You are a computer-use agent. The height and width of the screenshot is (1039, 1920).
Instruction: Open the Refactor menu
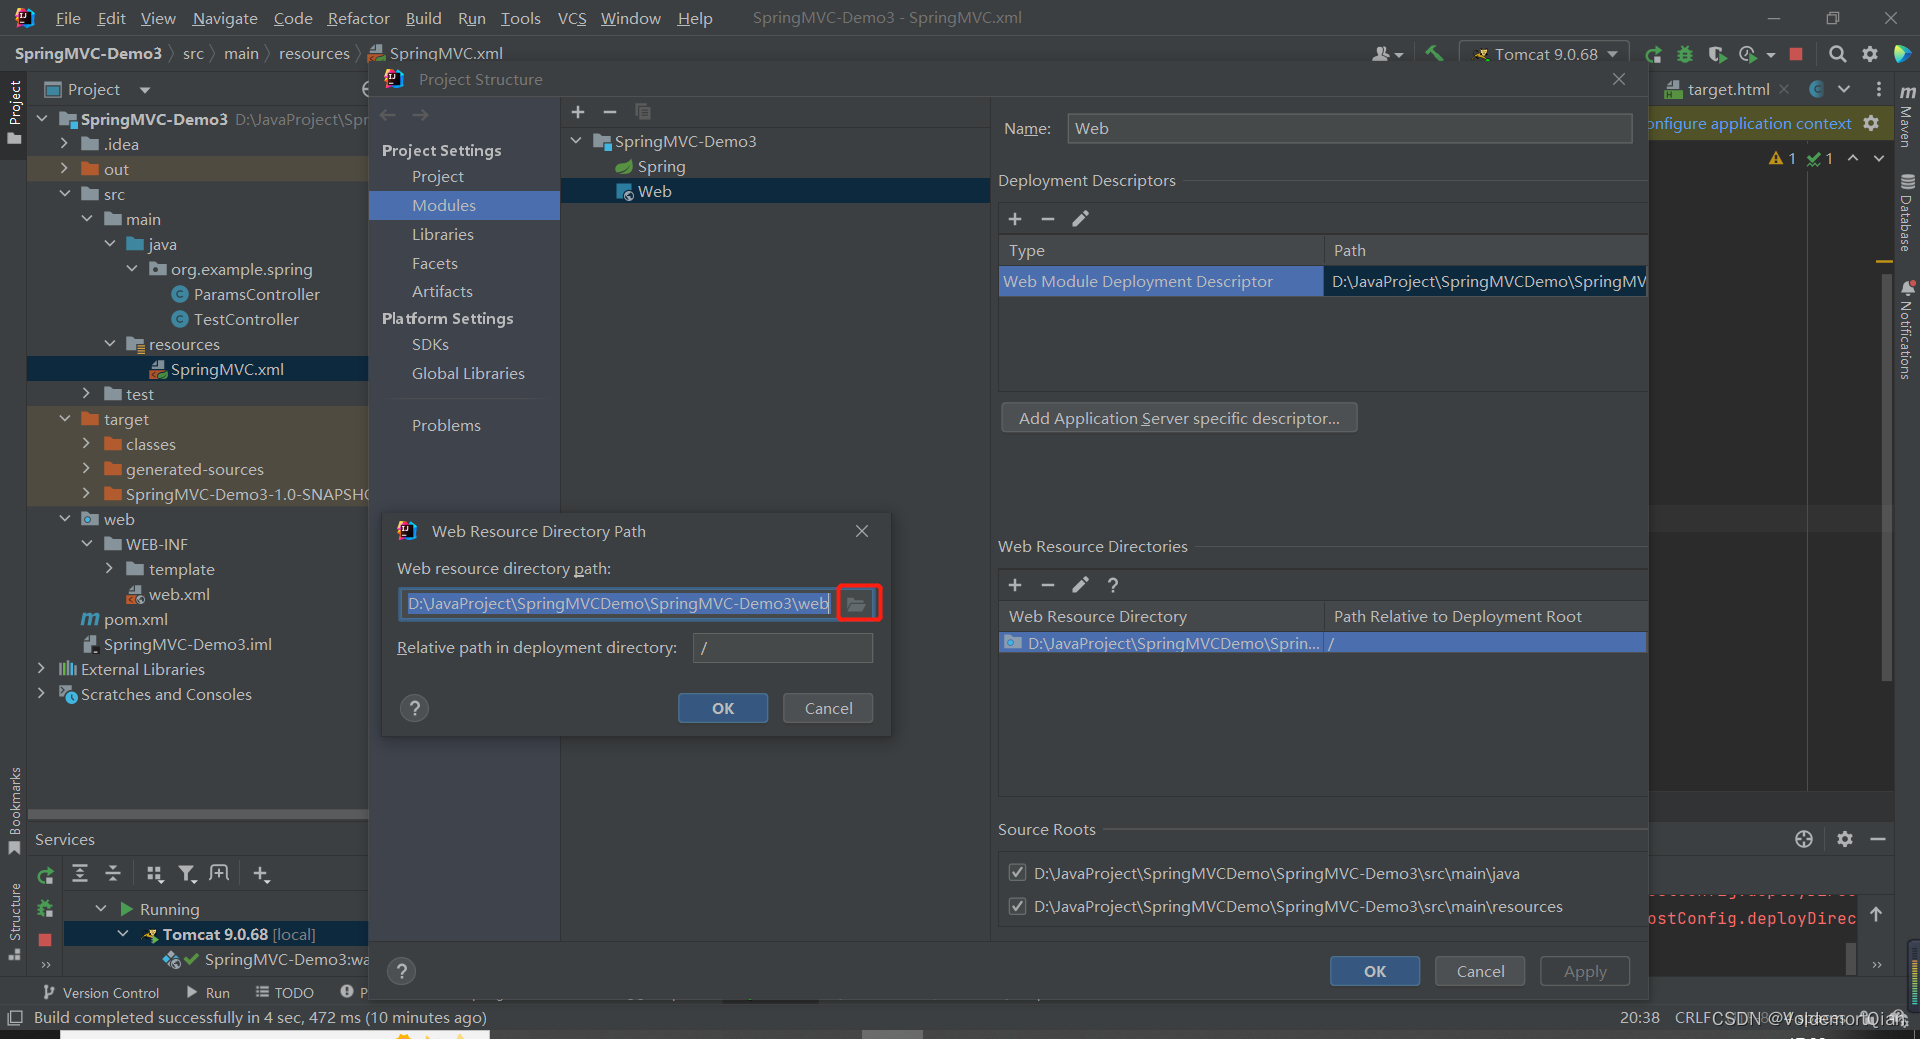pyautogui.click(x=359, y=18)
